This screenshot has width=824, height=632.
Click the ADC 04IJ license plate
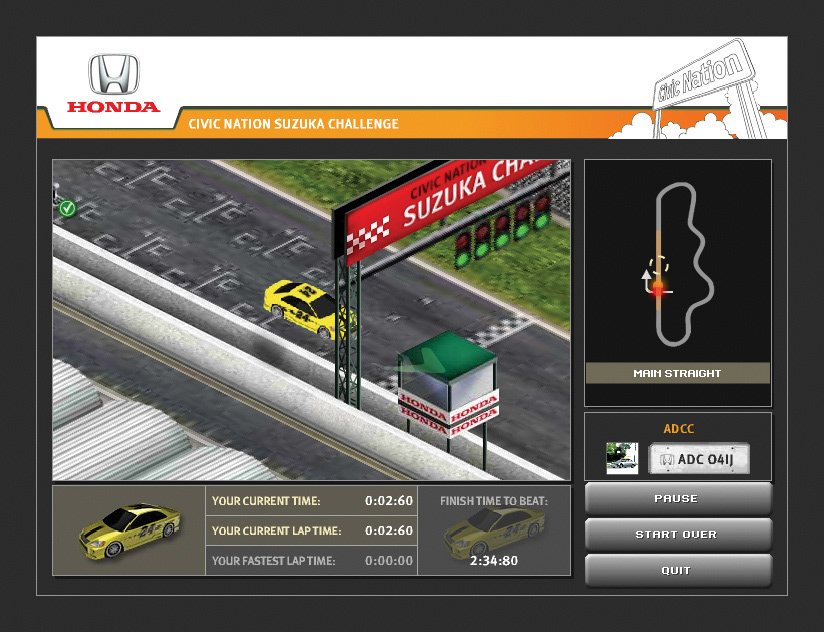699,459
